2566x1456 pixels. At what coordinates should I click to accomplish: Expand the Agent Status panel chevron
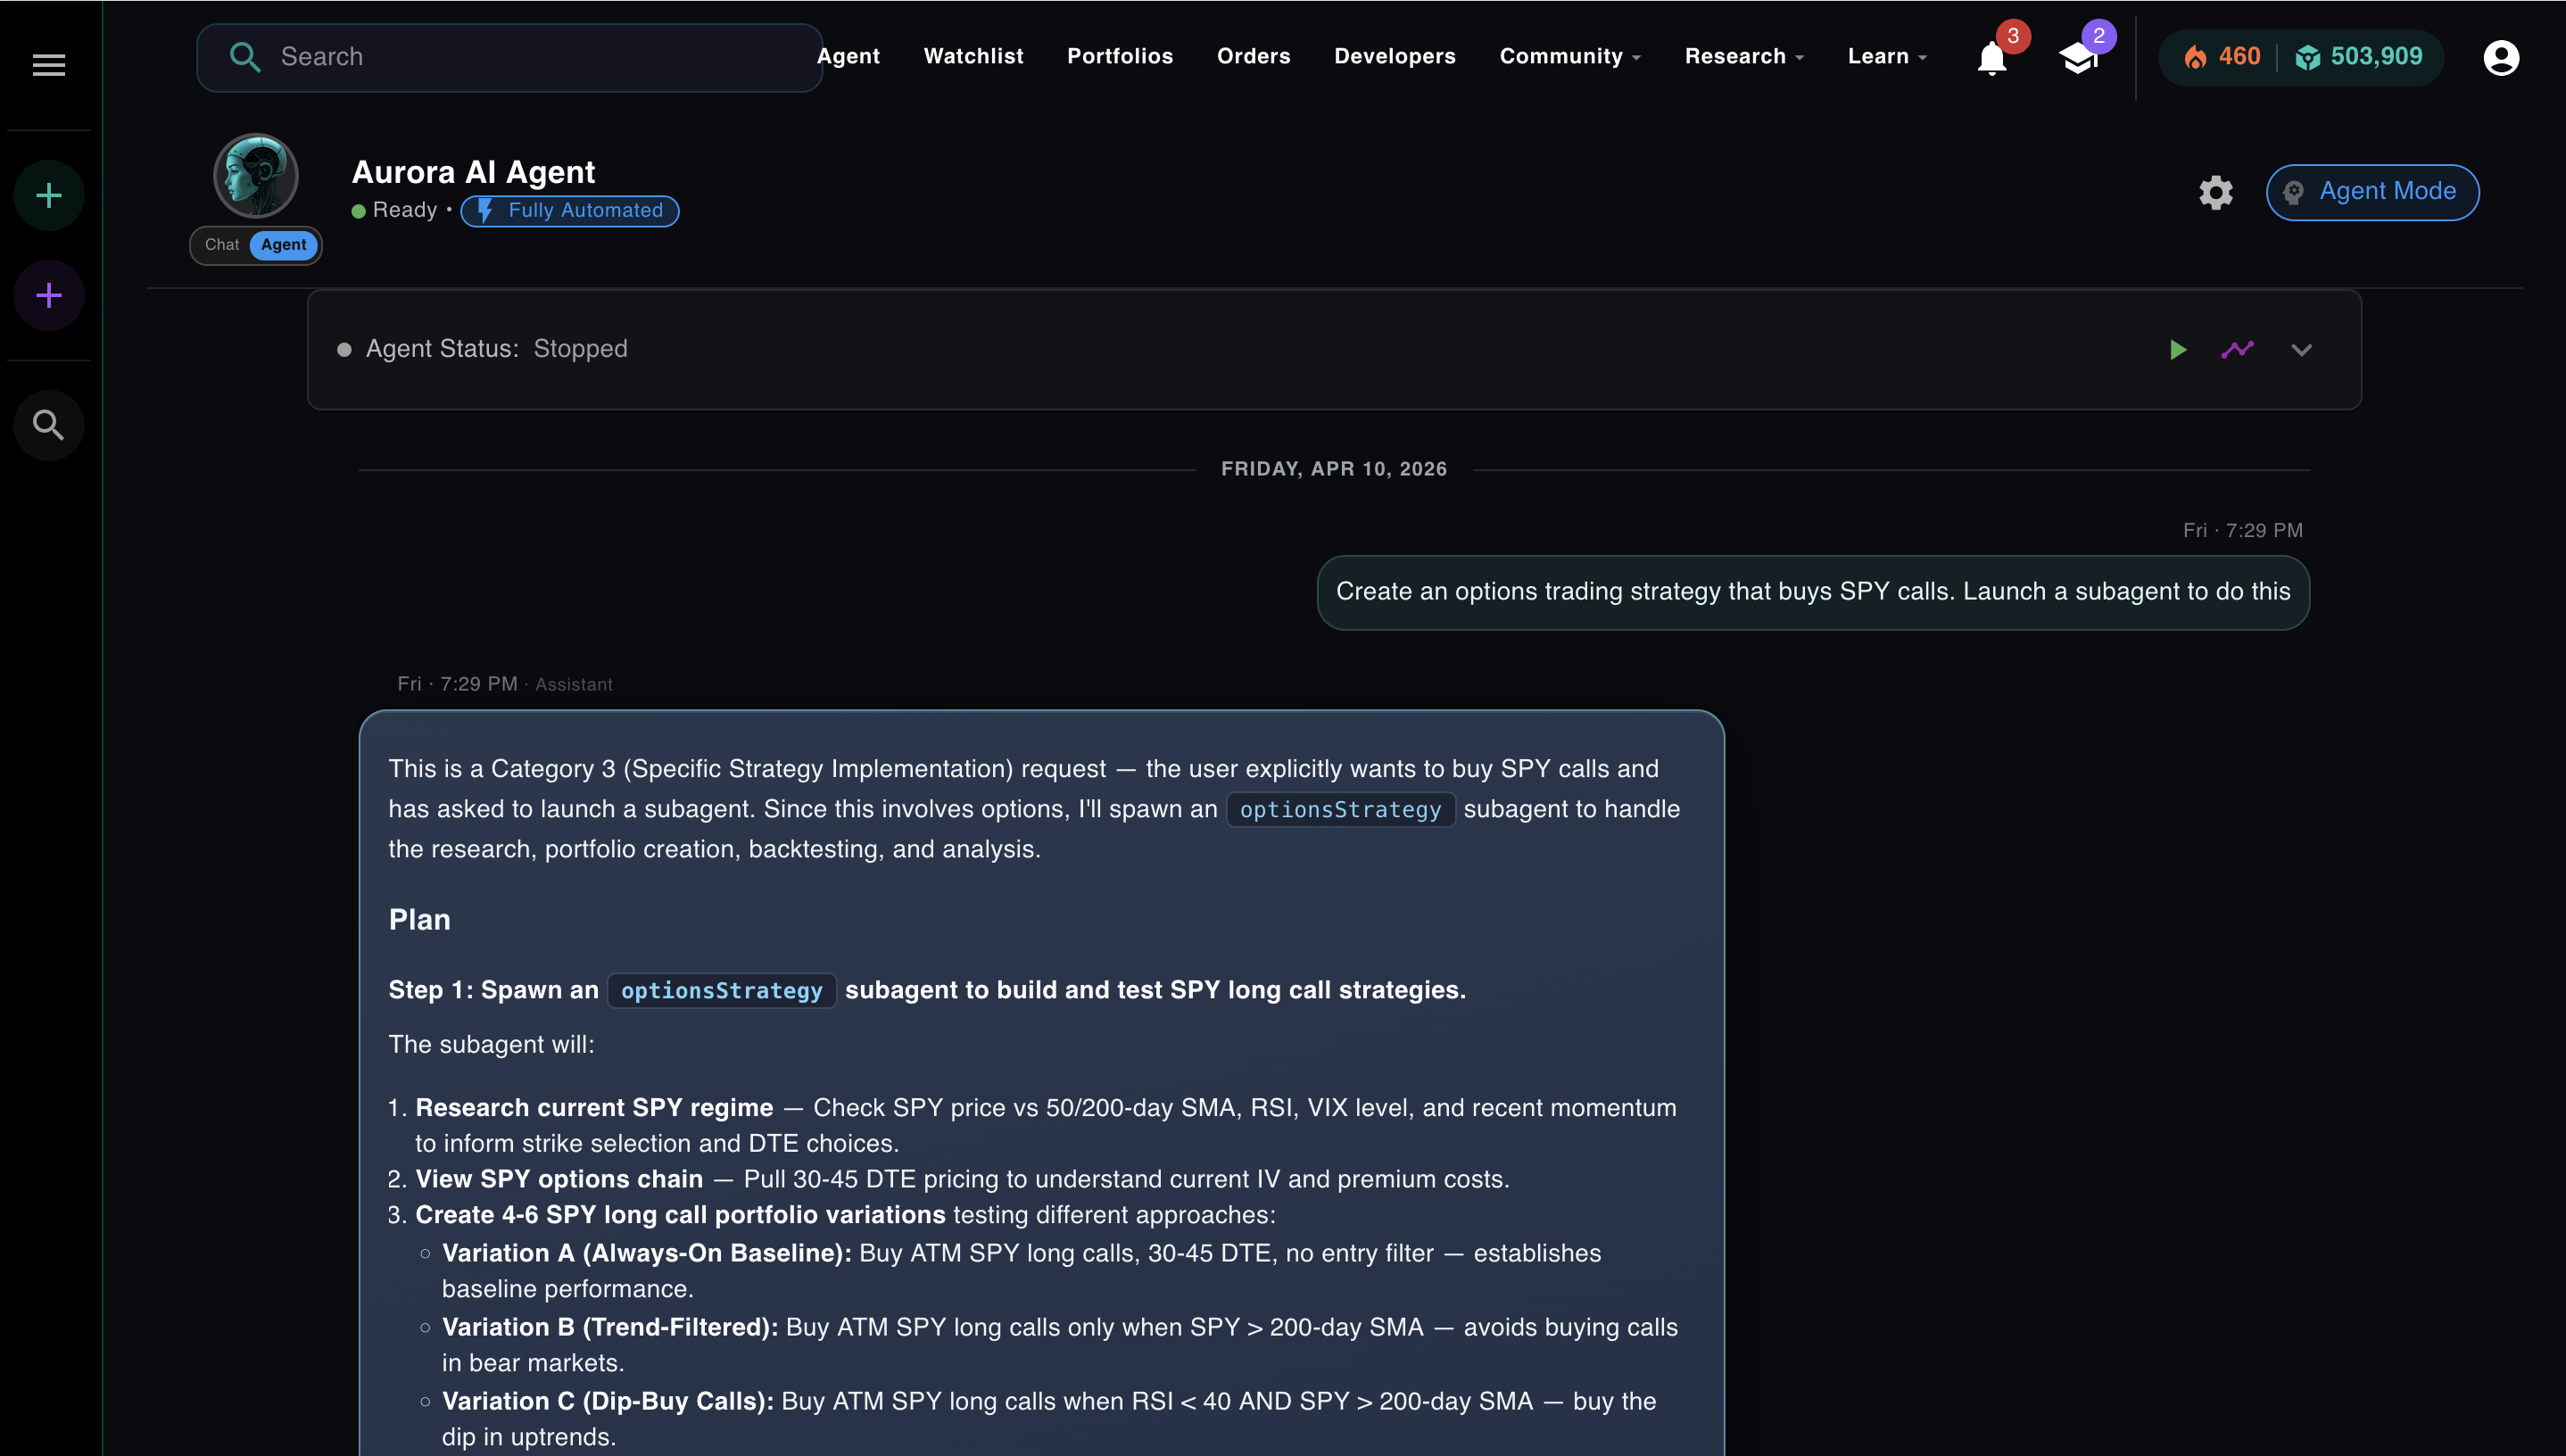tap(2301, 349)
